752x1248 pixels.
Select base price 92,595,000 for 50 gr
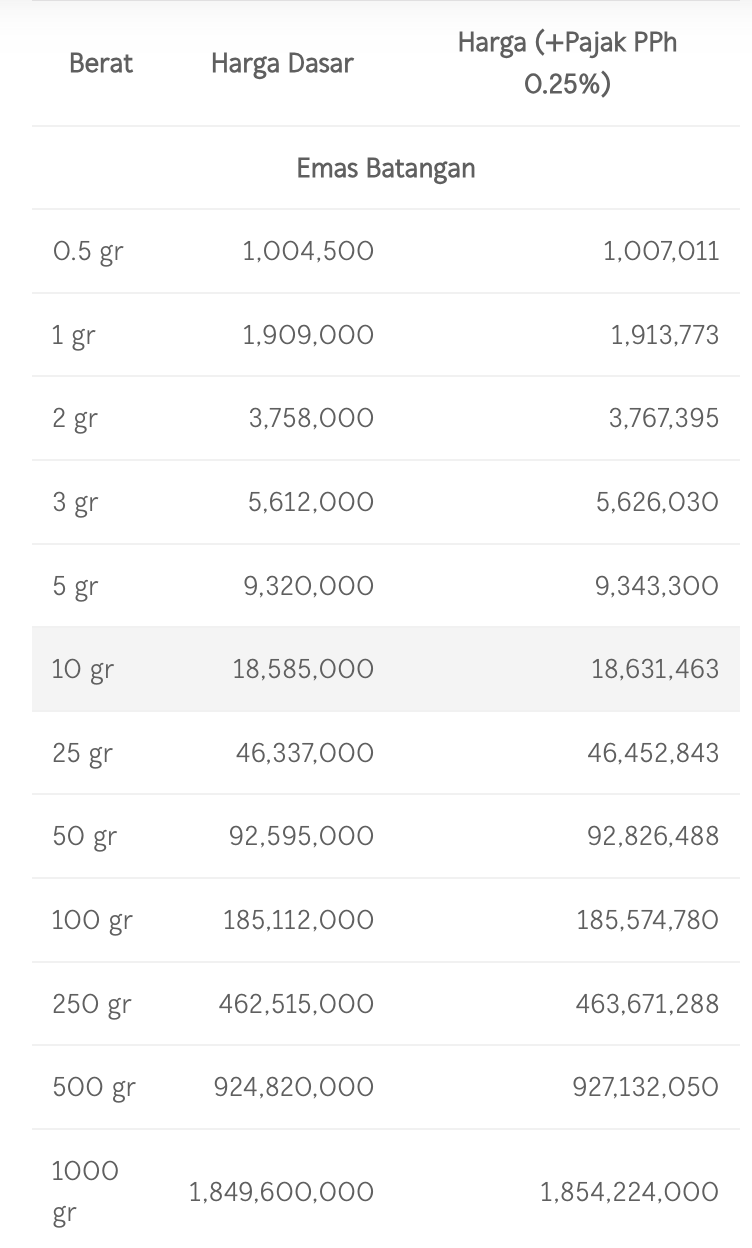coord(301,836)
